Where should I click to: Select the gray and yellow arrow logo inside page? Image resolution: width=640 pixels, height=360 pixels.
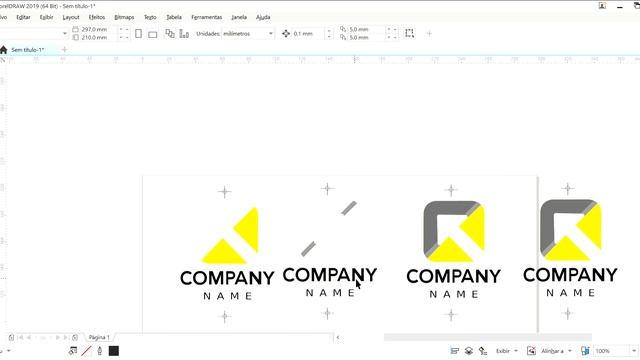click(x=454, y=231)
